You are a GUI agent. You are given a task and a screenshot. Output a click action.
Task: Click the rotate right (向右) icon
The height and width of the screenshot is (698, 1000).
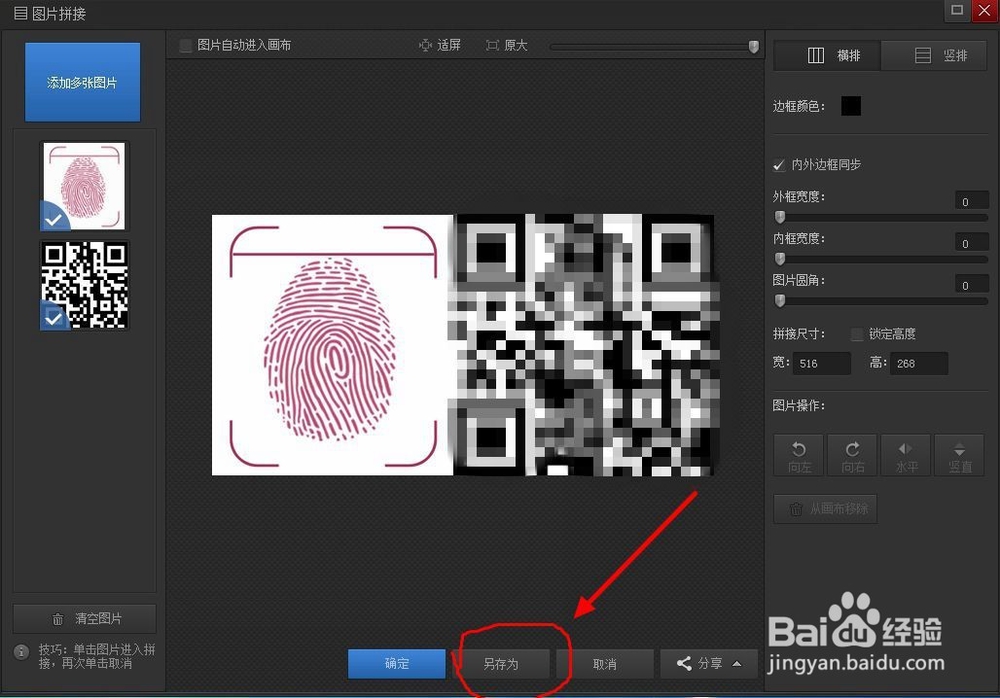click(x=853, y=449)
